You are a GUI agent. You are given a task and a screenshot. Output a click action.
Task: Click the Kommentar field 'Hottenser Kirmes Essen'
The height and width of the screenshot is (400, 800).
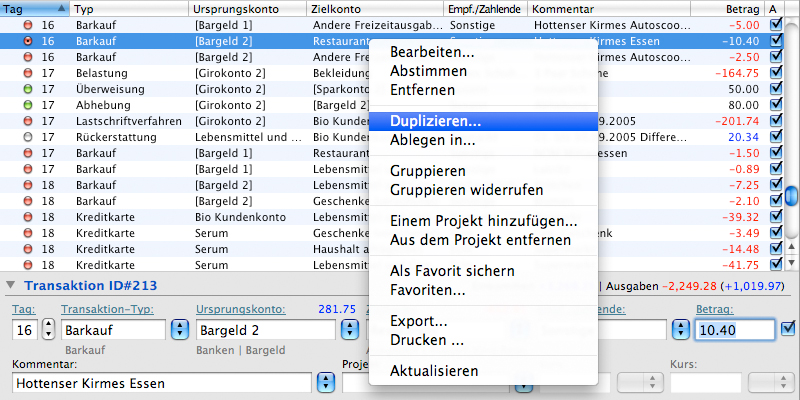pyautogui.click(x=161, y=383)
